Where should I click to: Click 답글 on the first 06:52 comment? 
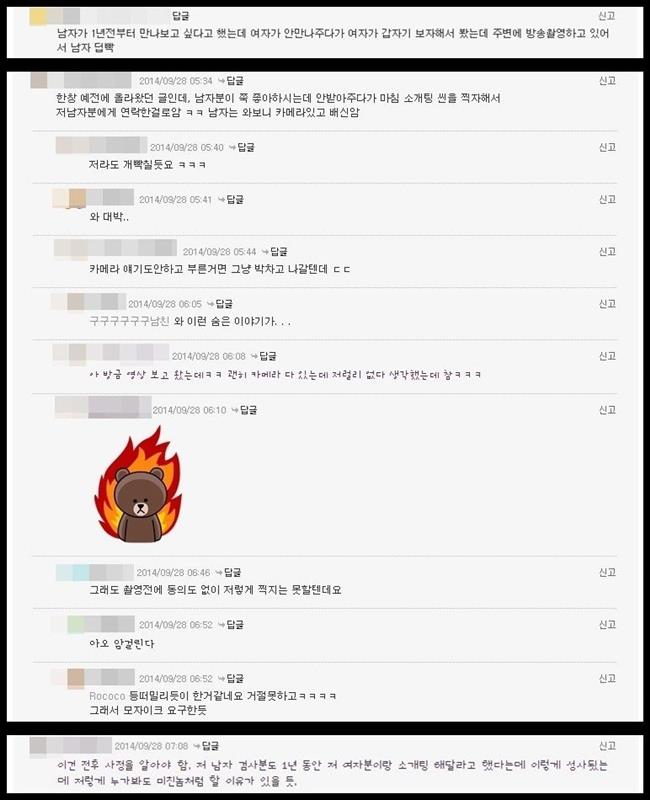point(235,624)
